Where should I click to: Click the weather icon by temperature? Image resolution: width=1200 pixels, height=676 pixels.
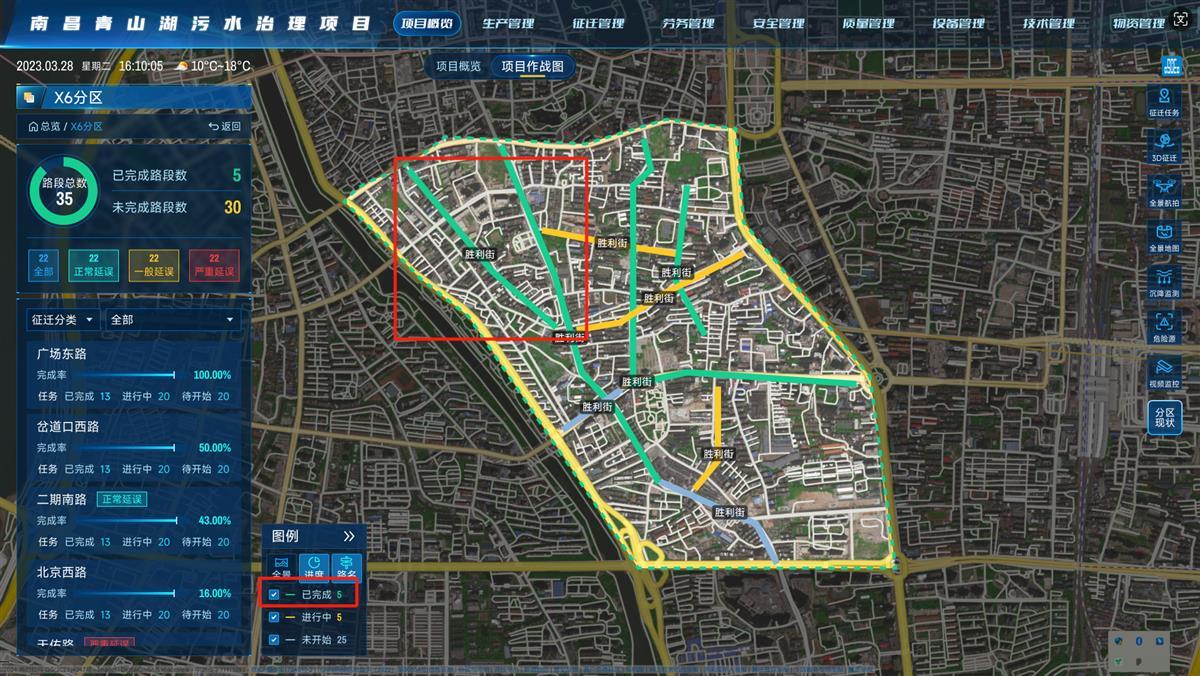(182, 66)
